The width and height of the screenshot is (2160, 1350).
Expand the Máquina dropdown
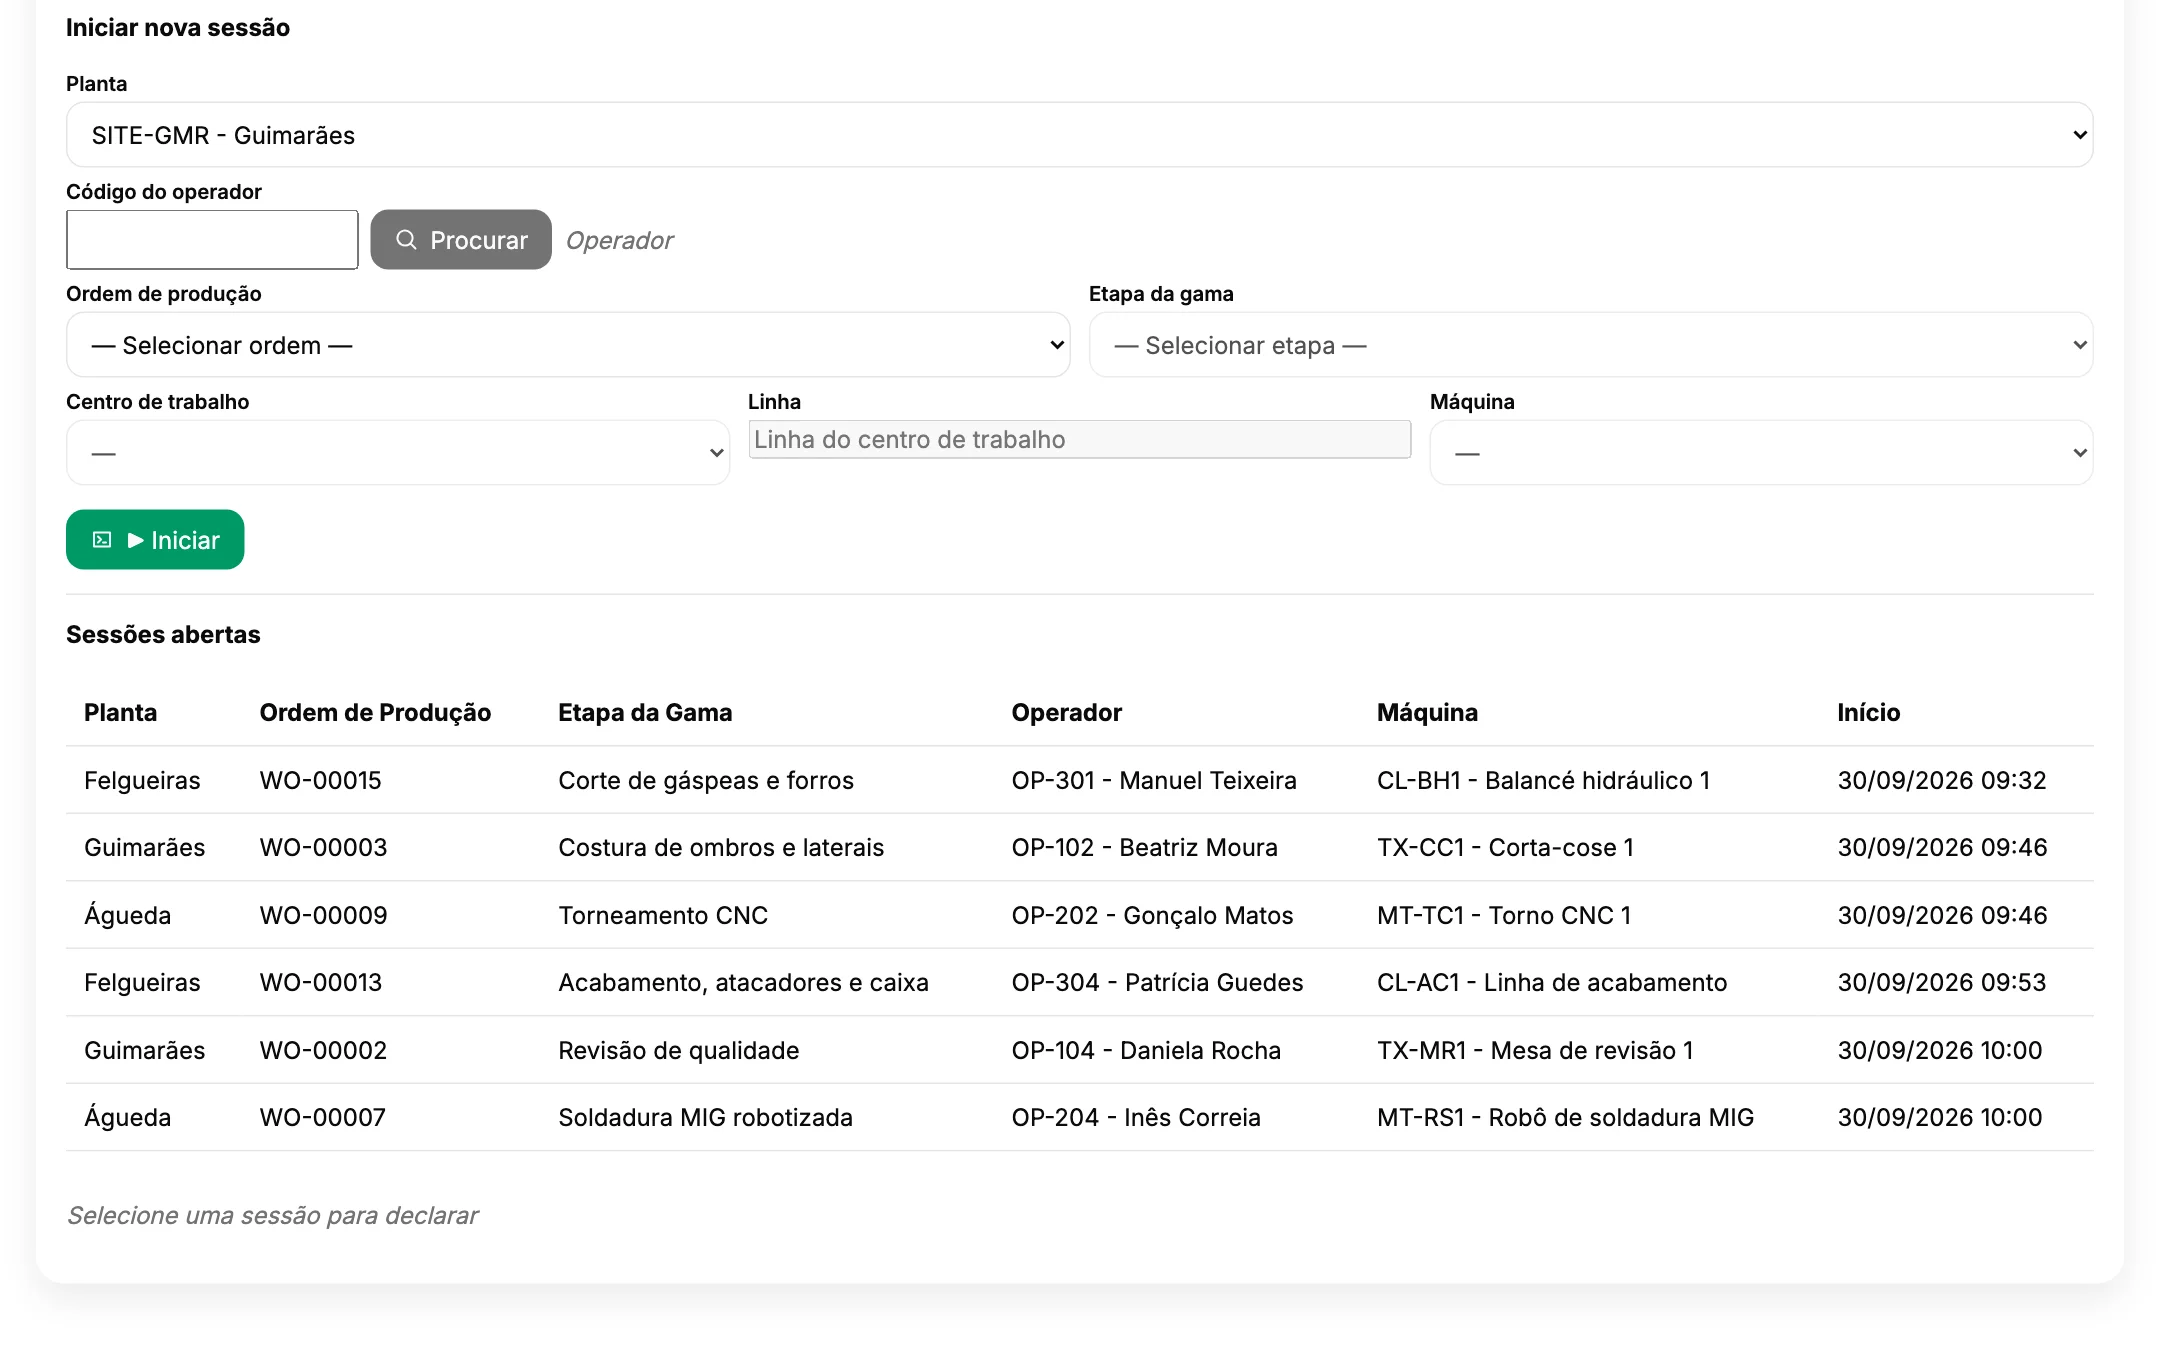(x=1762, y=453)
